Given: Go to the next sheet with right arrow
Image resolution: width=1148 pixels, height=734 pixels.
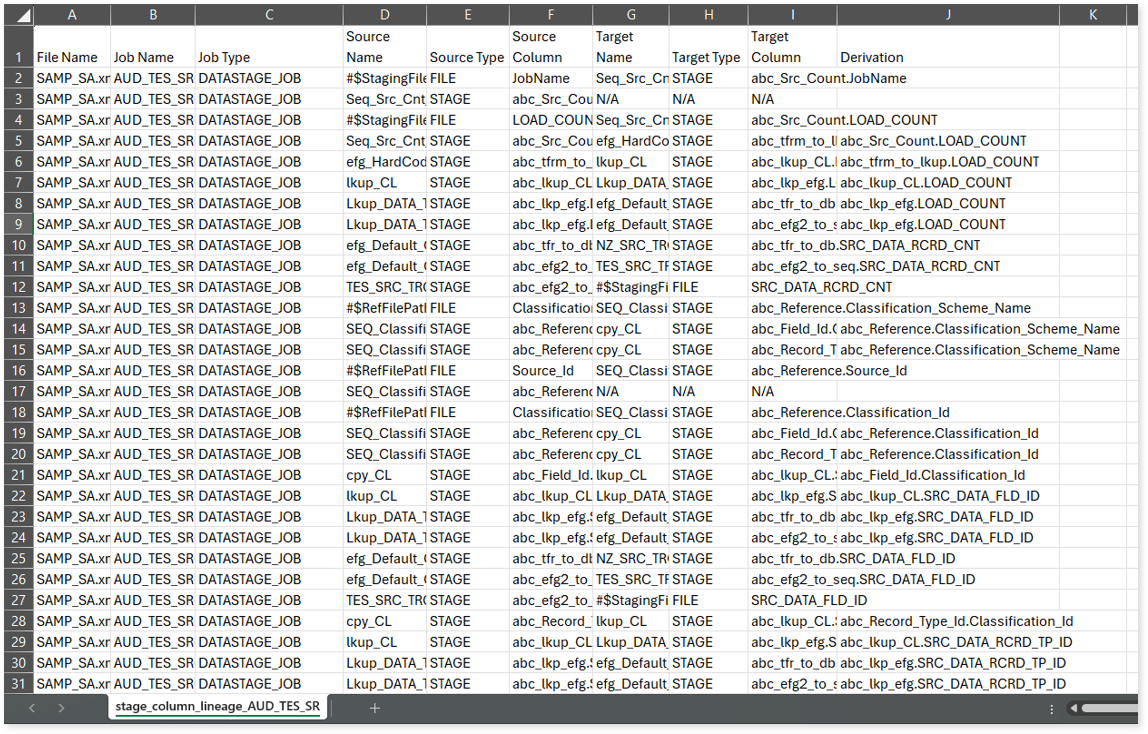Looking at the screenshot, I should [62, 708].
